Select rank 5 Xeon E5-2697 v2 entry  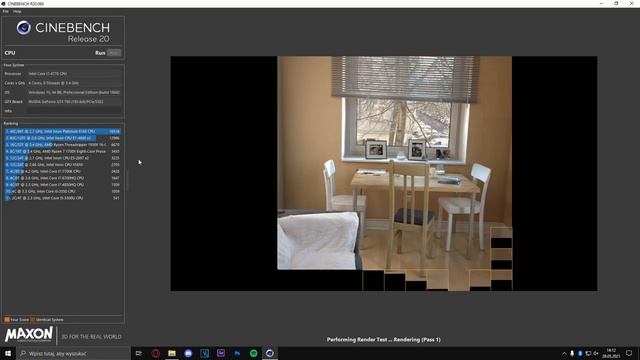tap(62, 158)
